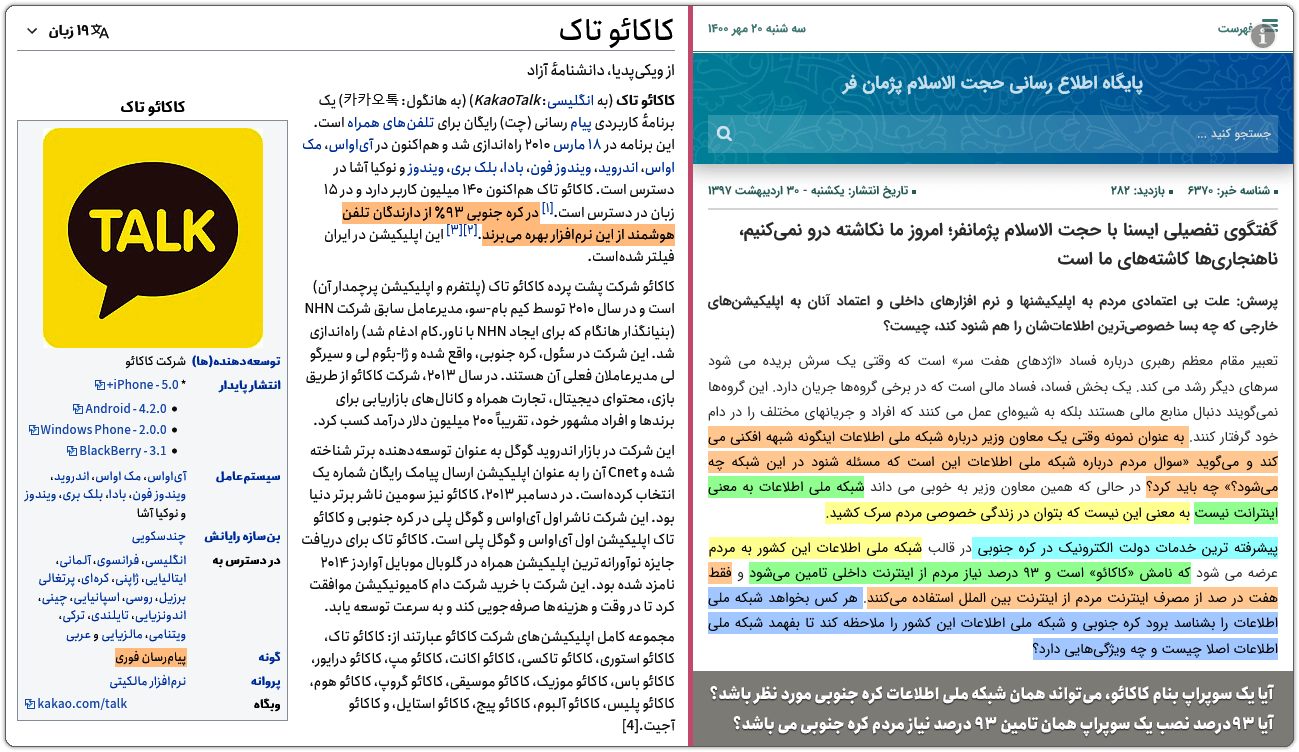
Task: Click external link icon beside Windows Phone 2.0.0
Action: click(33, 430)
